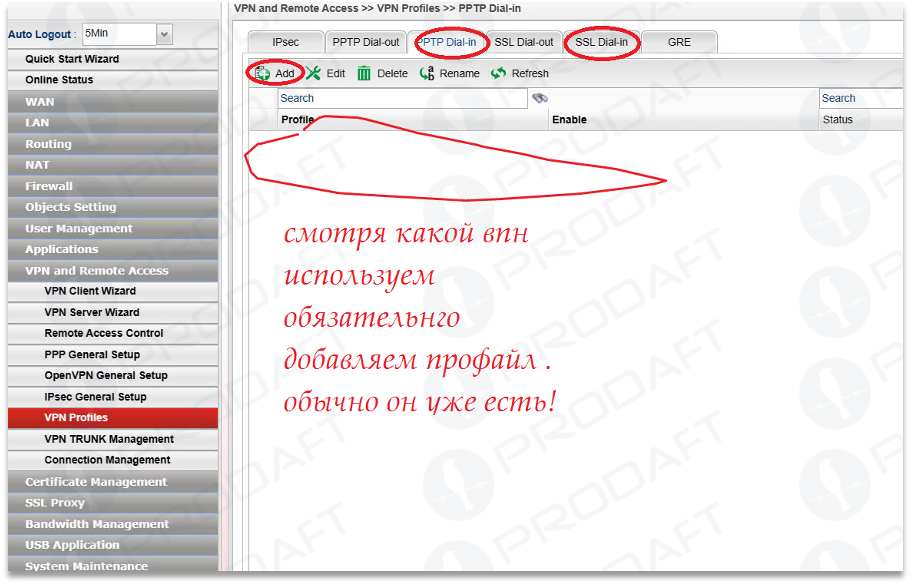Click the Profile search input field
Image resolution: width=912 pixels, height=586 pixels.
[x=402, y=98]
